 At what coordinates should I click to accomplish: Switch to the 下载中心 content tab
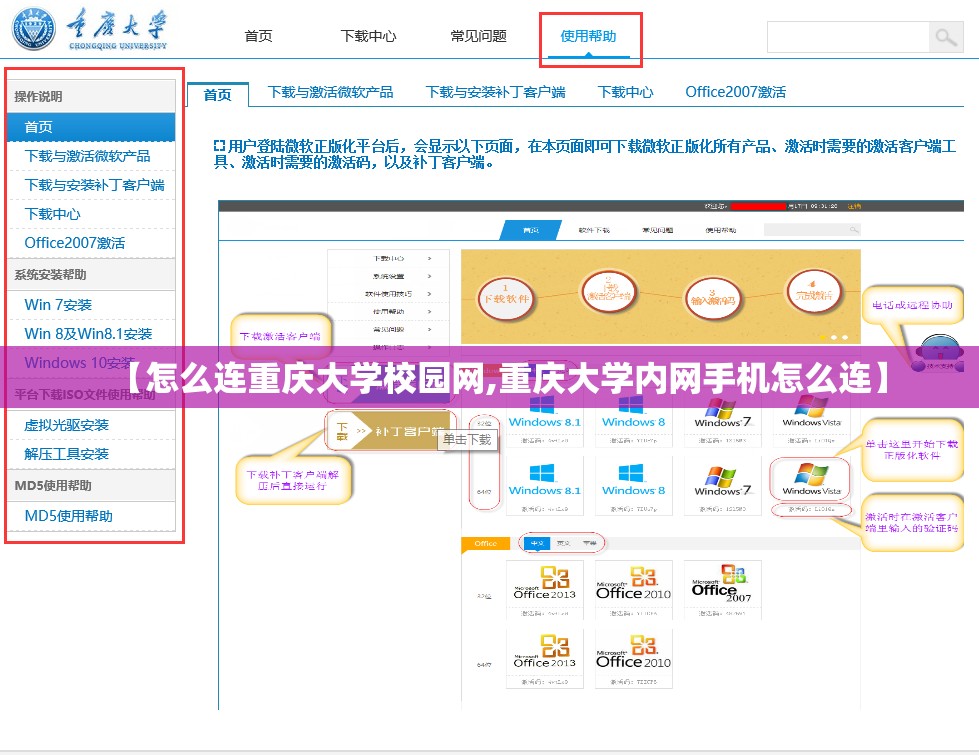point(625,92)
